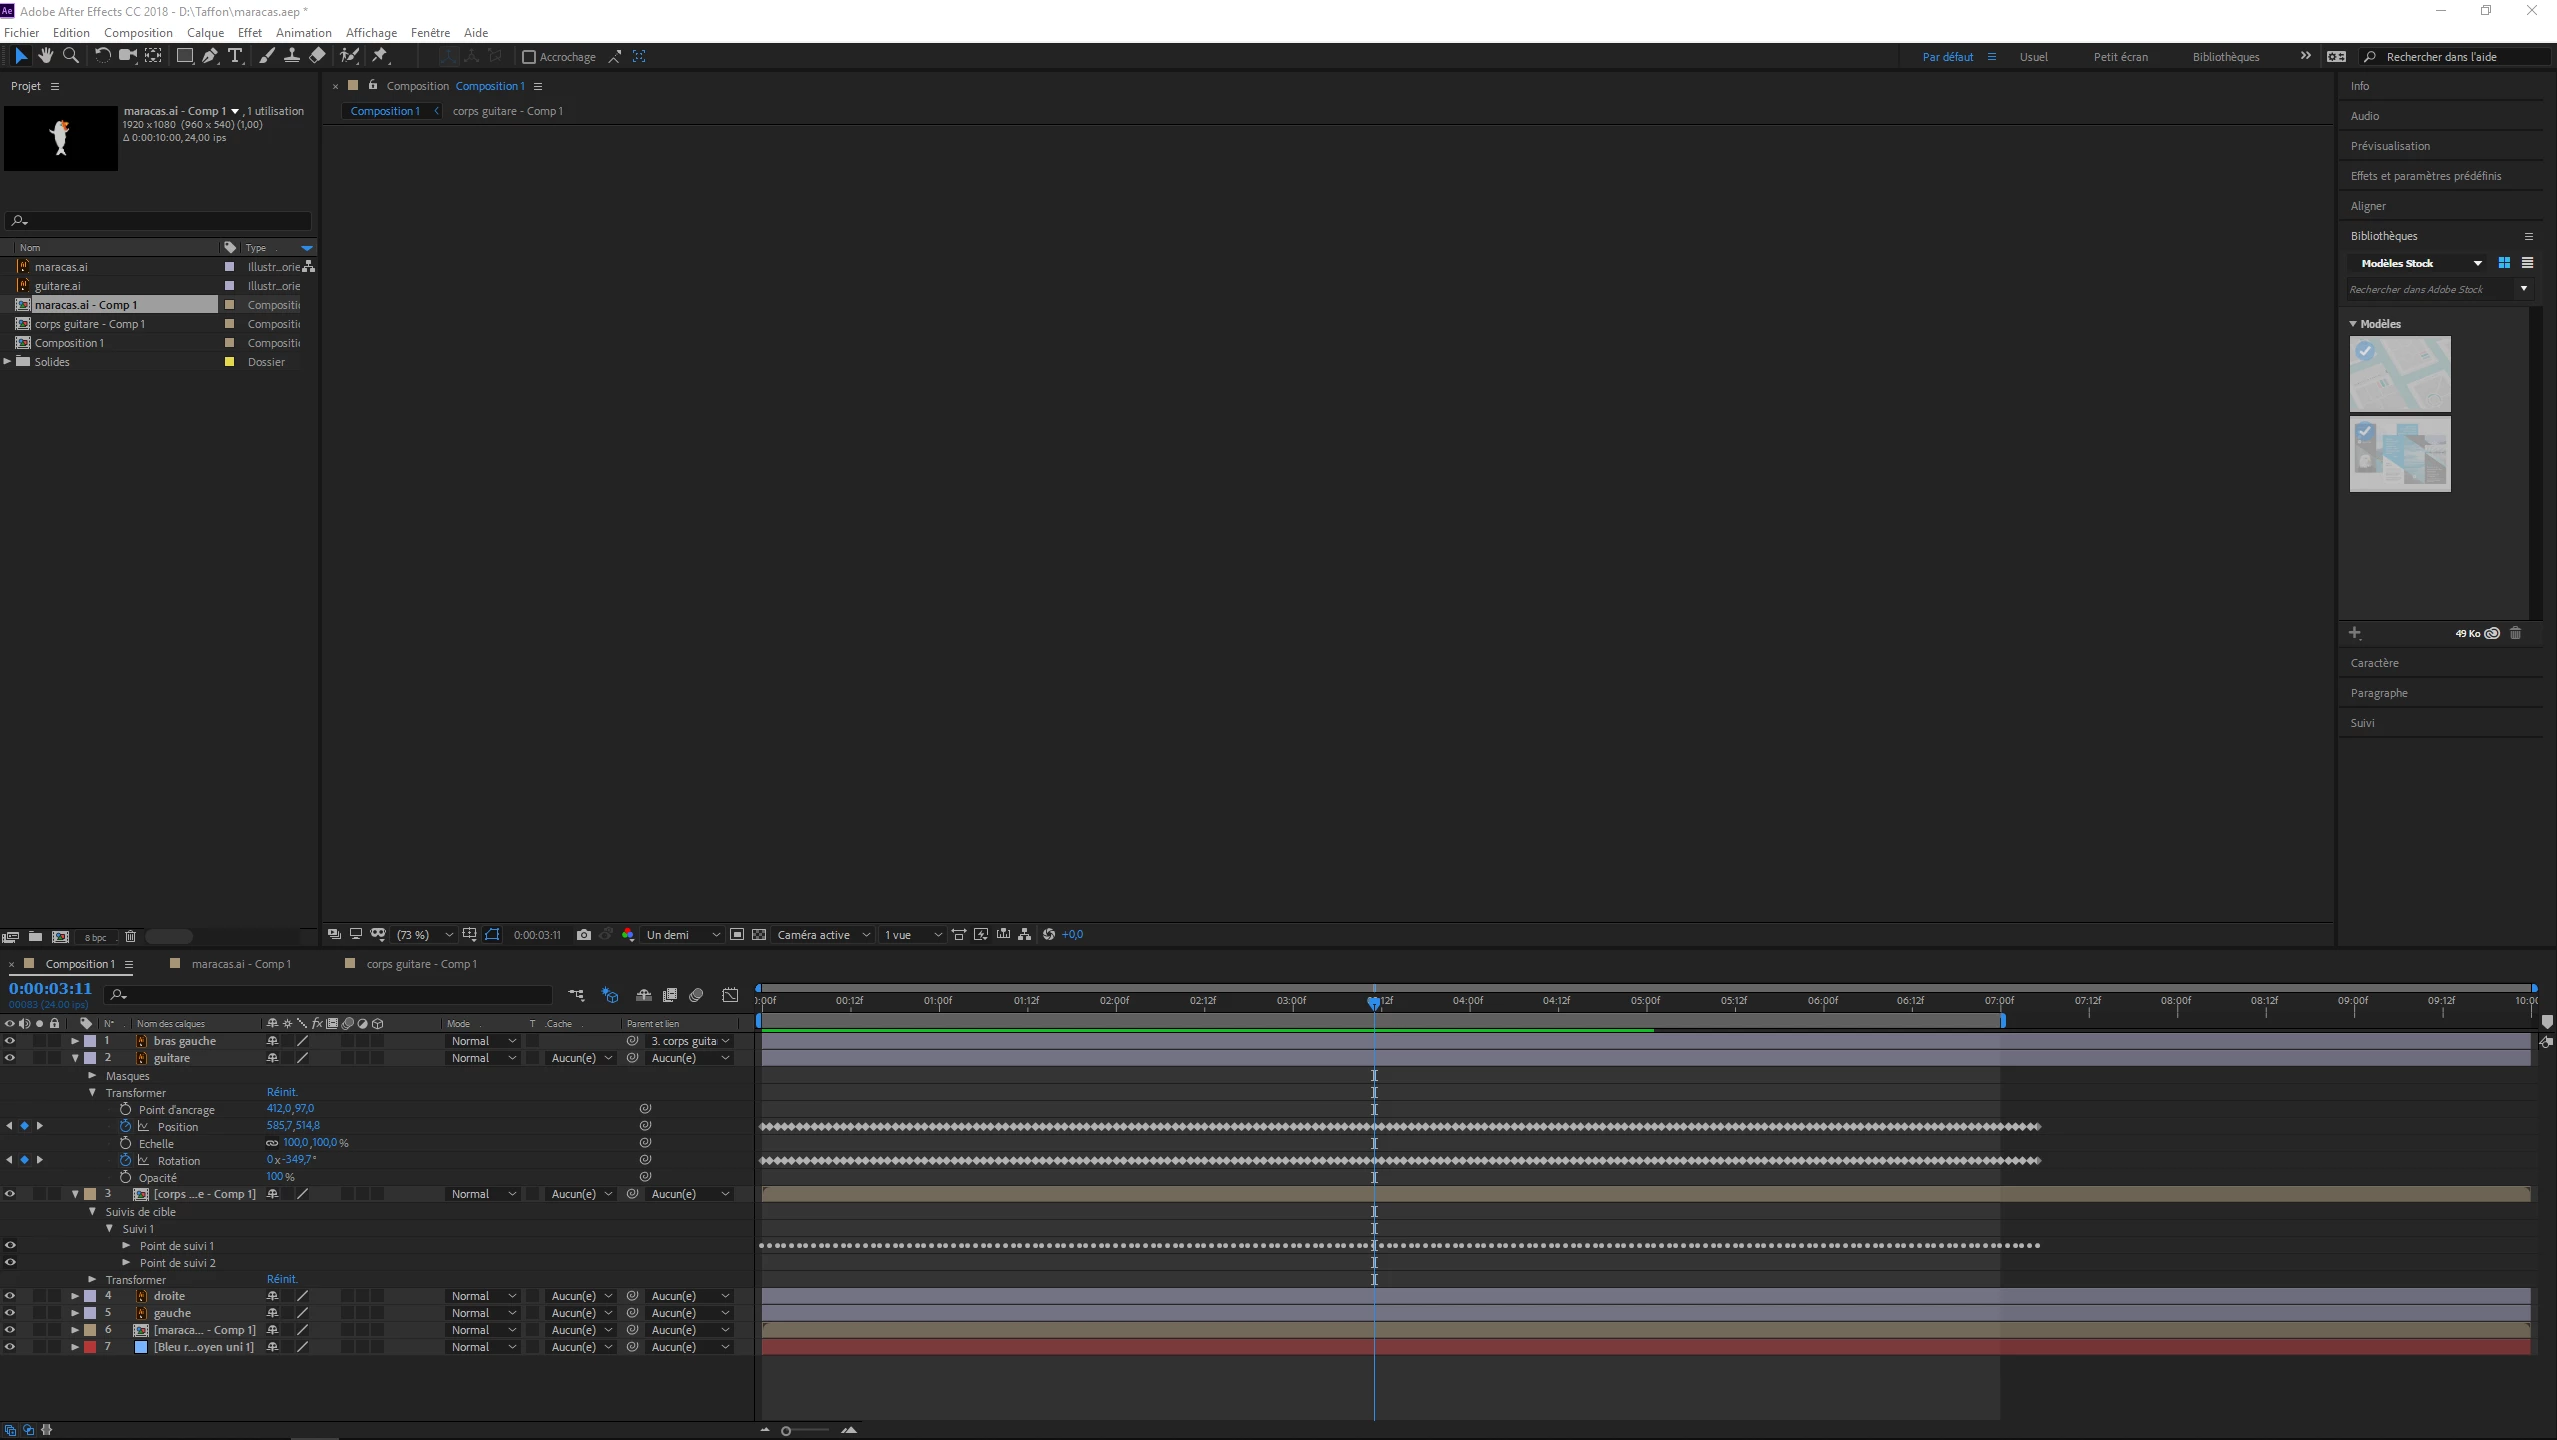The height and width of the screenshot is (1440, 2557).
Task: Select the Clone Stamp tool
Action: (291, 56)
